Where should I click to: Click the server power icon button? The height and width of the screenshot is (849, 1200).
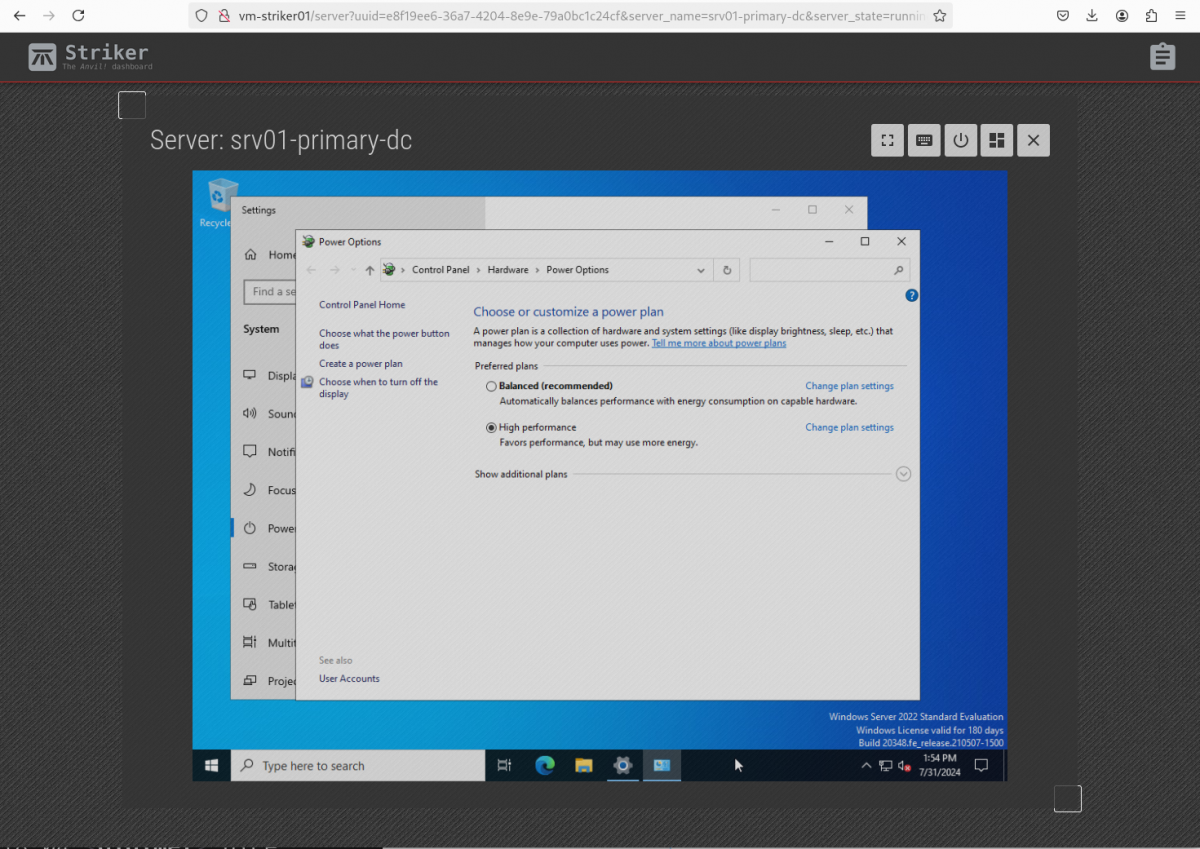960,141
